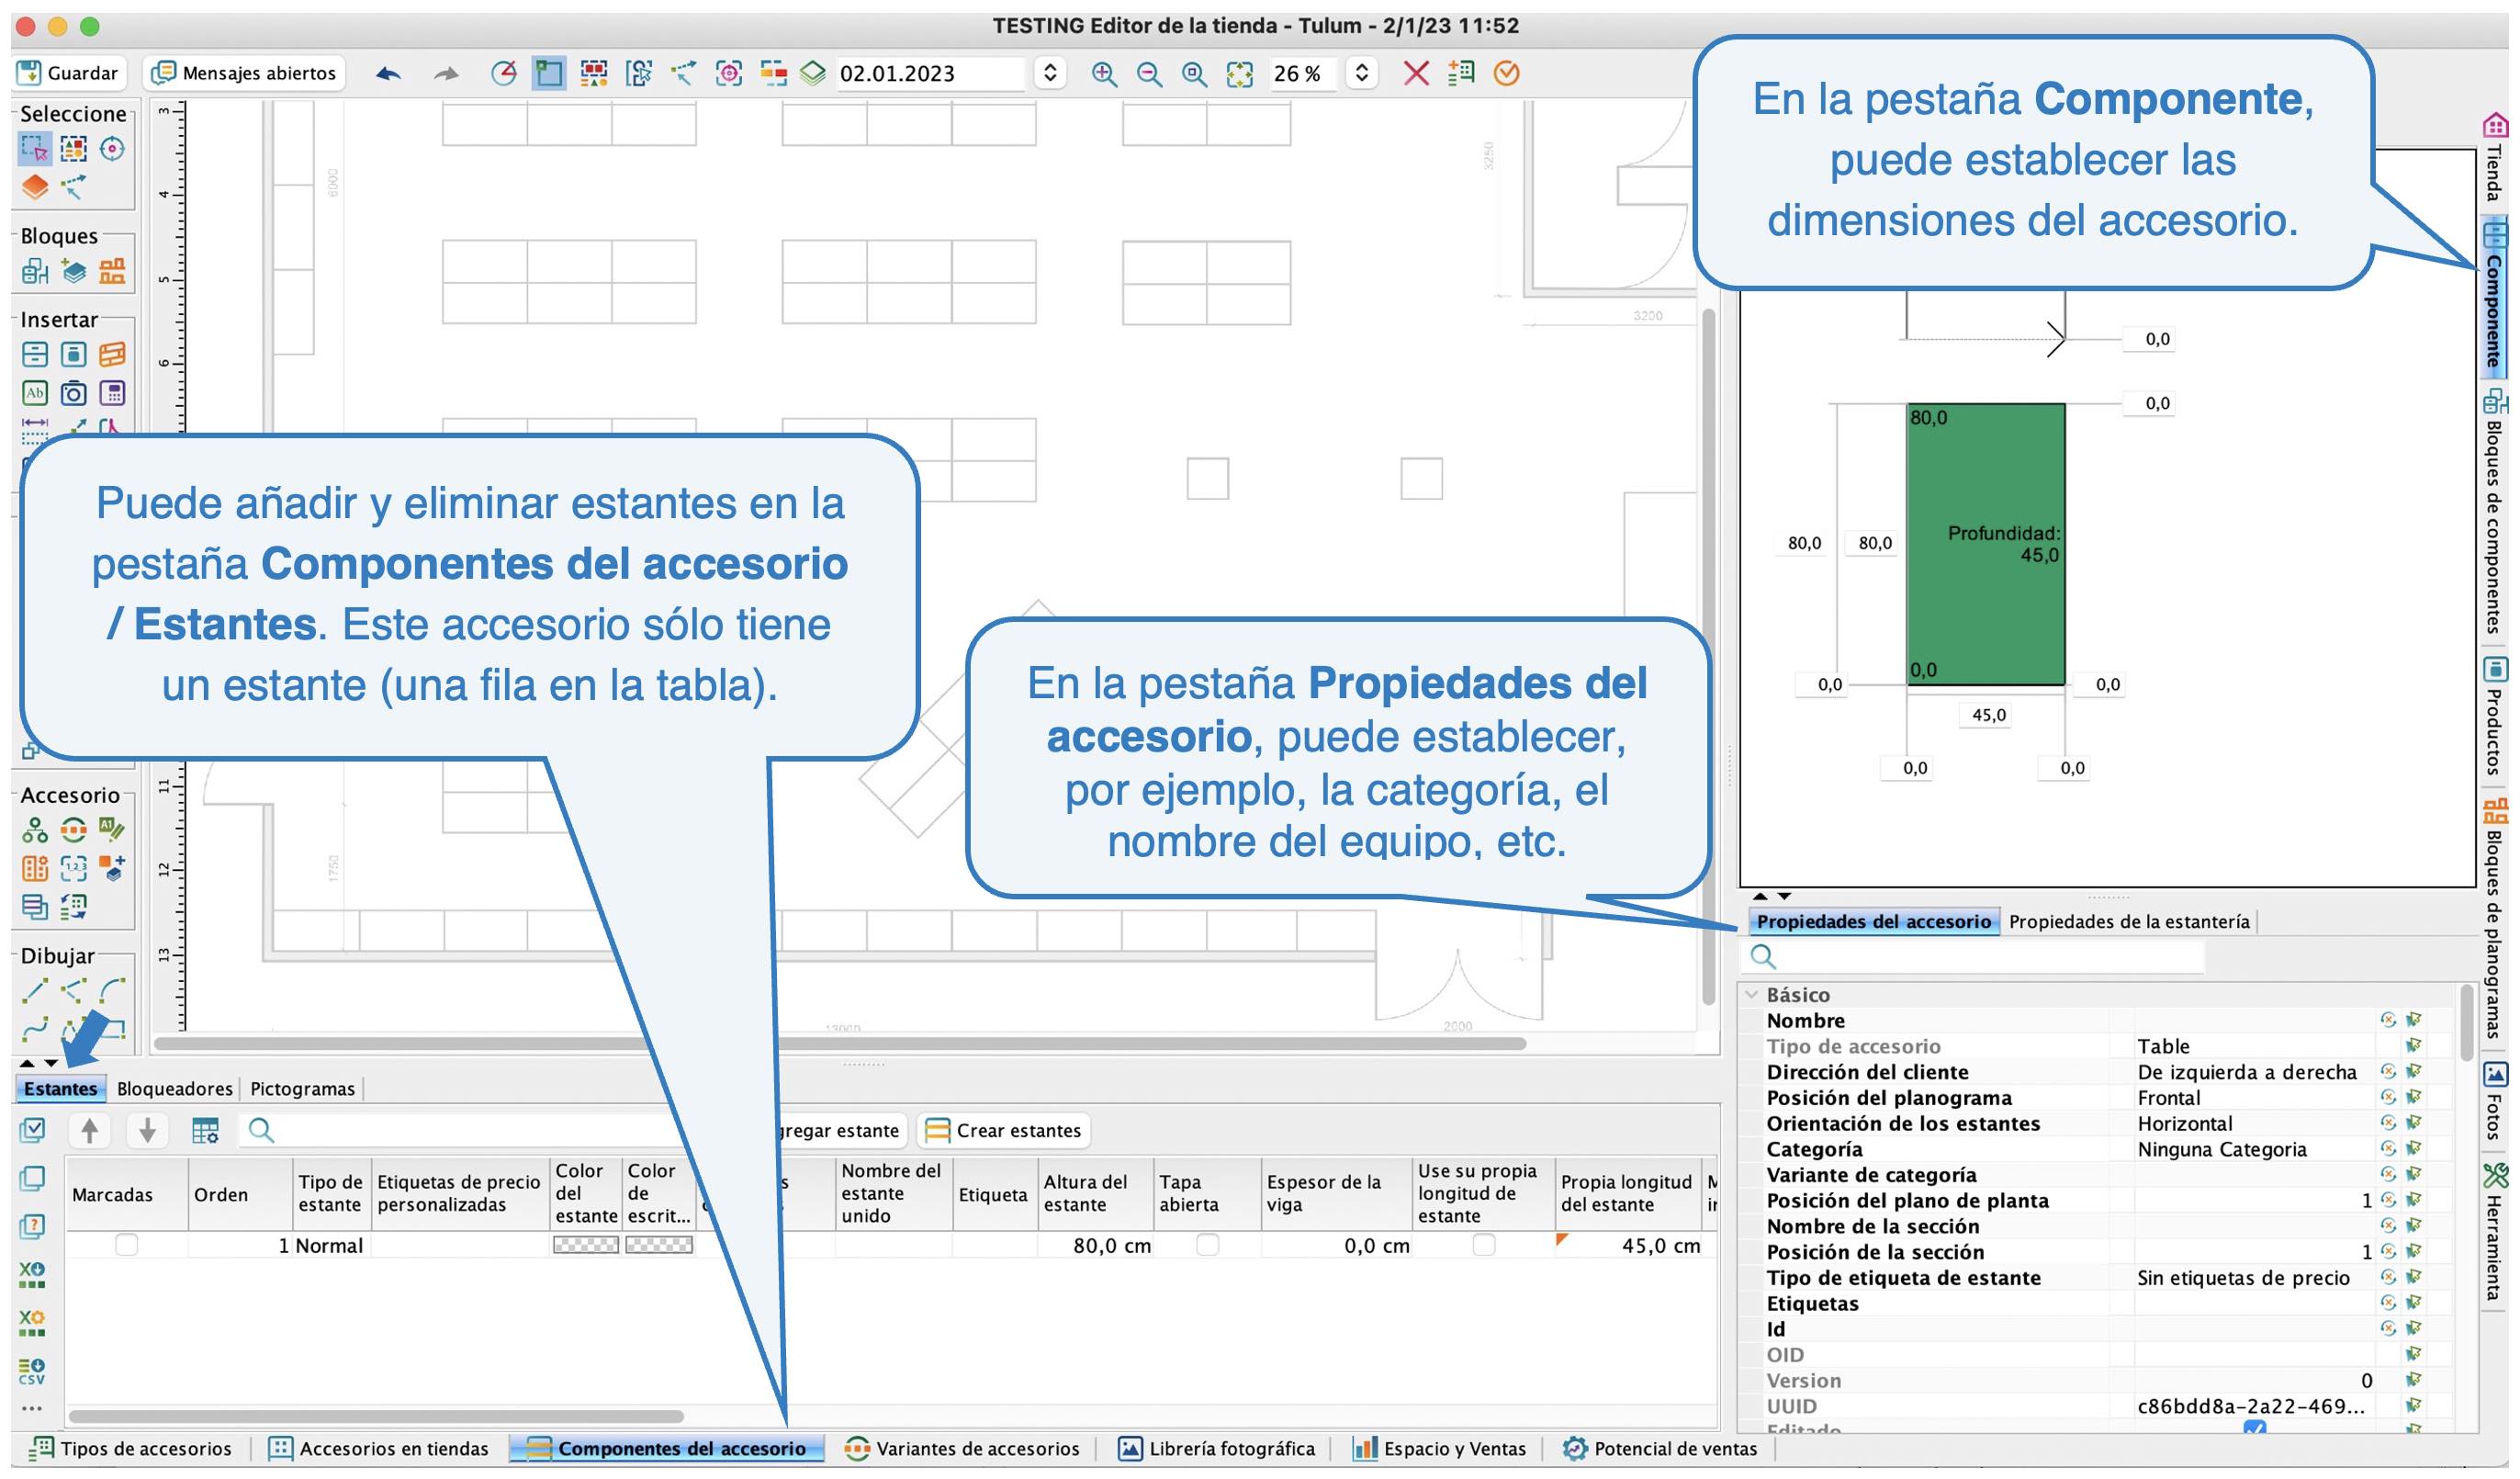Open the Potencial de ventas bottom tab
Image resolution: width=2520 pixels, height=1479 pixels.
(1660, 1449)
